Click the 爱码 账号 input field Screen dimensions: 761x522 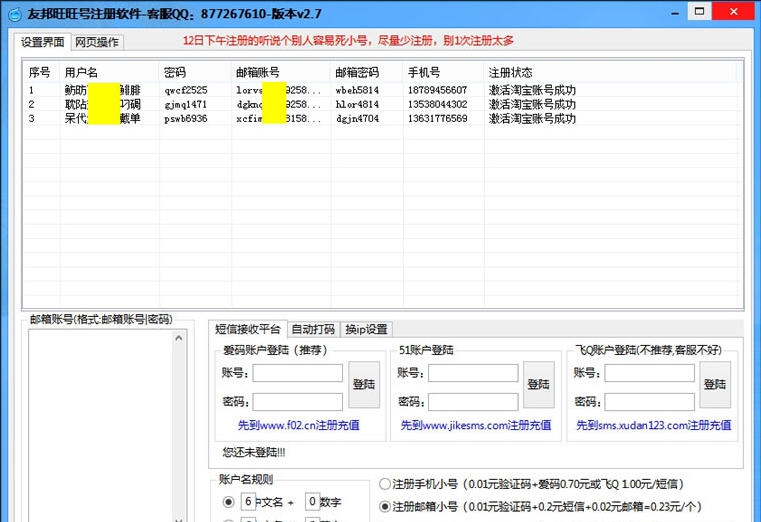[297, 373]
